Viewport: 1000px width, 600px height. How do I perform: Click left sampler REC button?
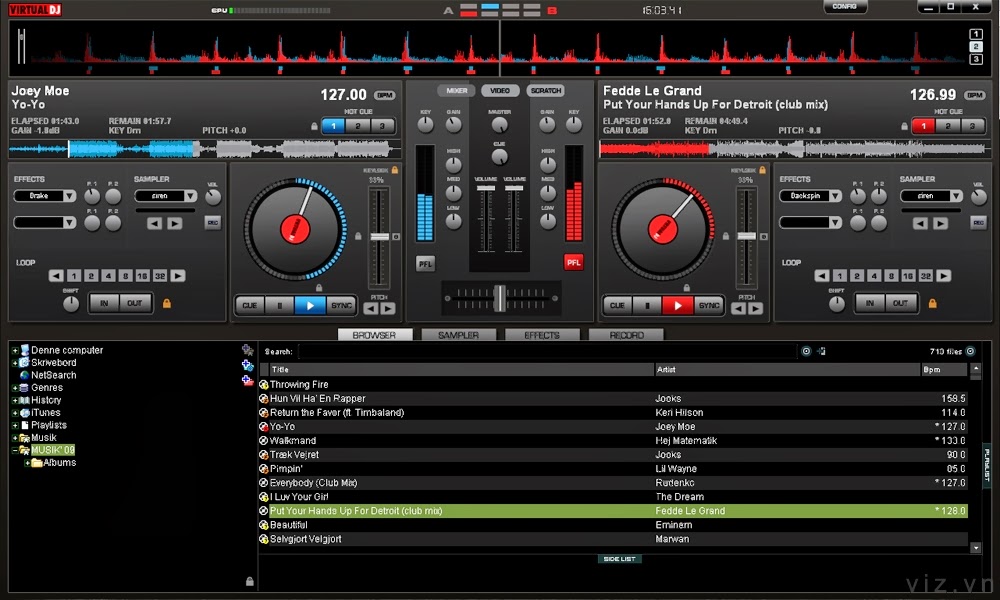213,223
